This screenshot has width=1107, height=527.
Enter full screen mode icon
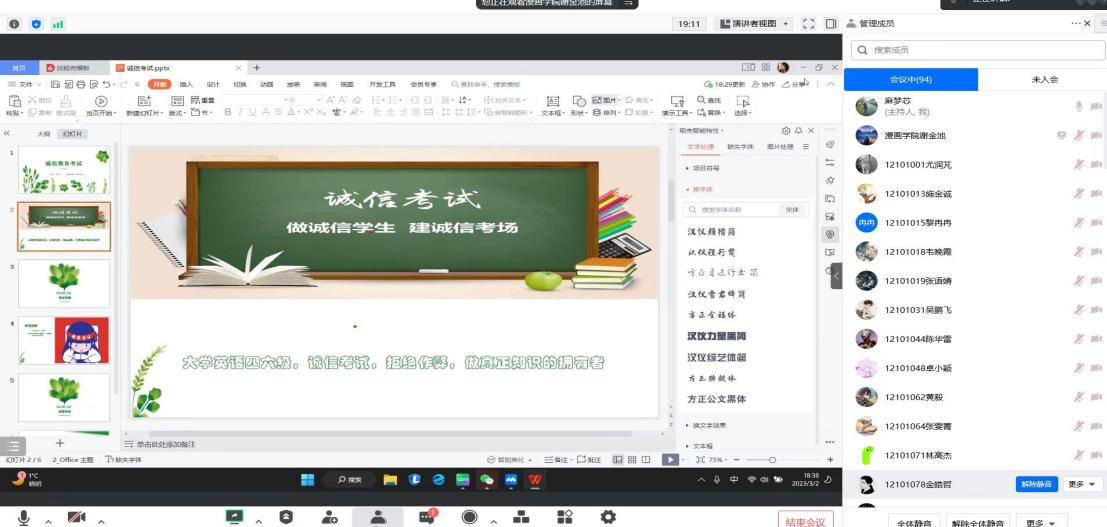808,23
